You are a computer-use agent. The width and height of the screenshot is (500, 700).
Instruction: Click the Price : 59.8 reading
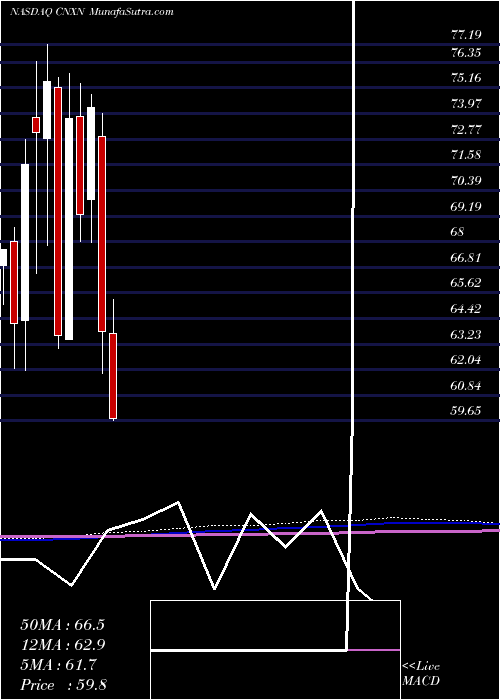coord(63,685)
